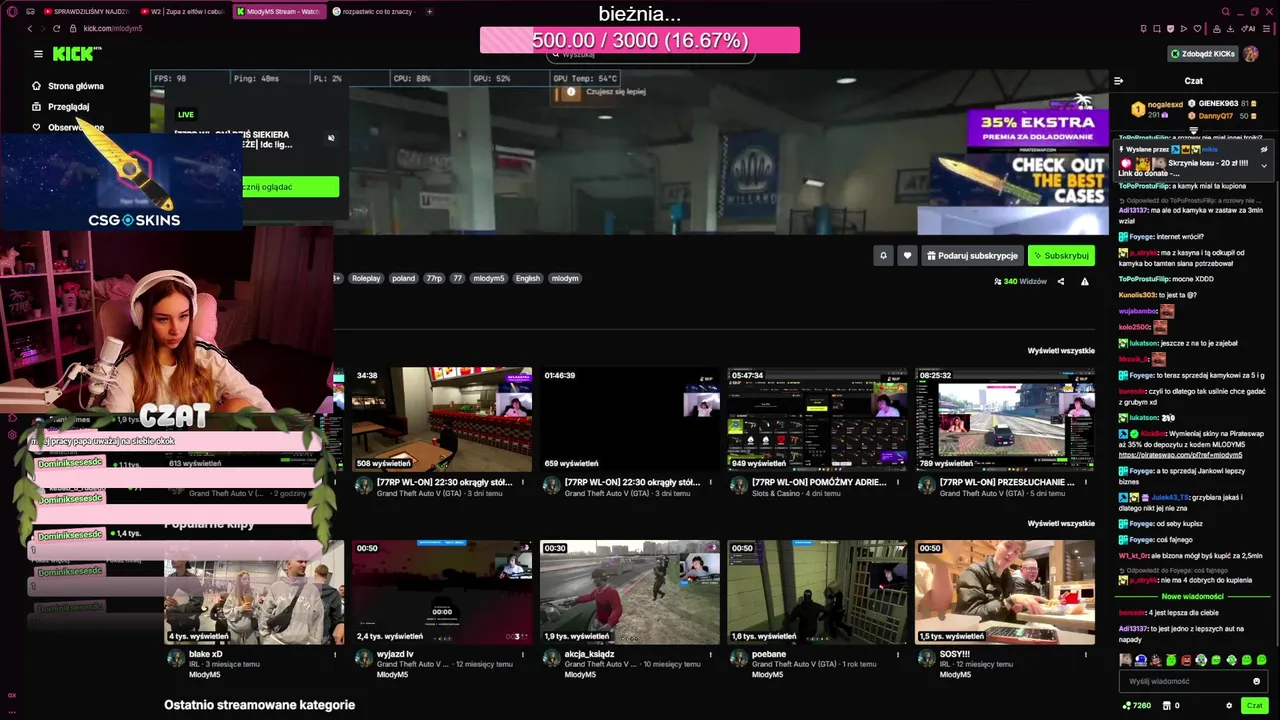This screenshot has width=1280, height=720.
Task: Open the 34:38 video thumbnail
Action: click(x=441, y=419)
